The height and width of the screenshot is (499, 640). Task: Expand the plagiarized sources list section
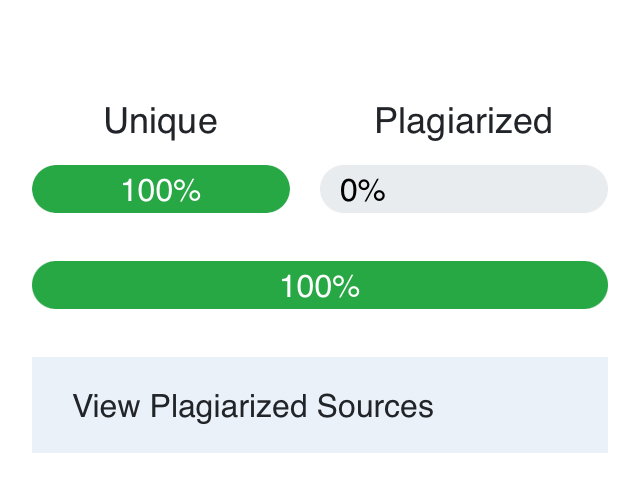click(x=320, y=405)
